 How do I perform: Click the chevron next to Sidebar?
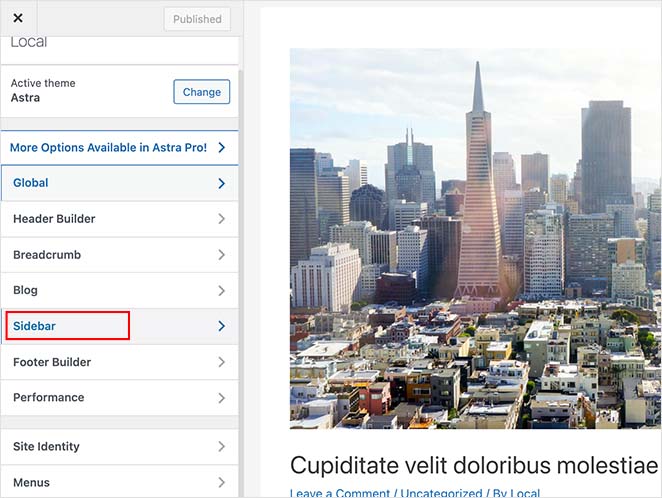point(221,326)
